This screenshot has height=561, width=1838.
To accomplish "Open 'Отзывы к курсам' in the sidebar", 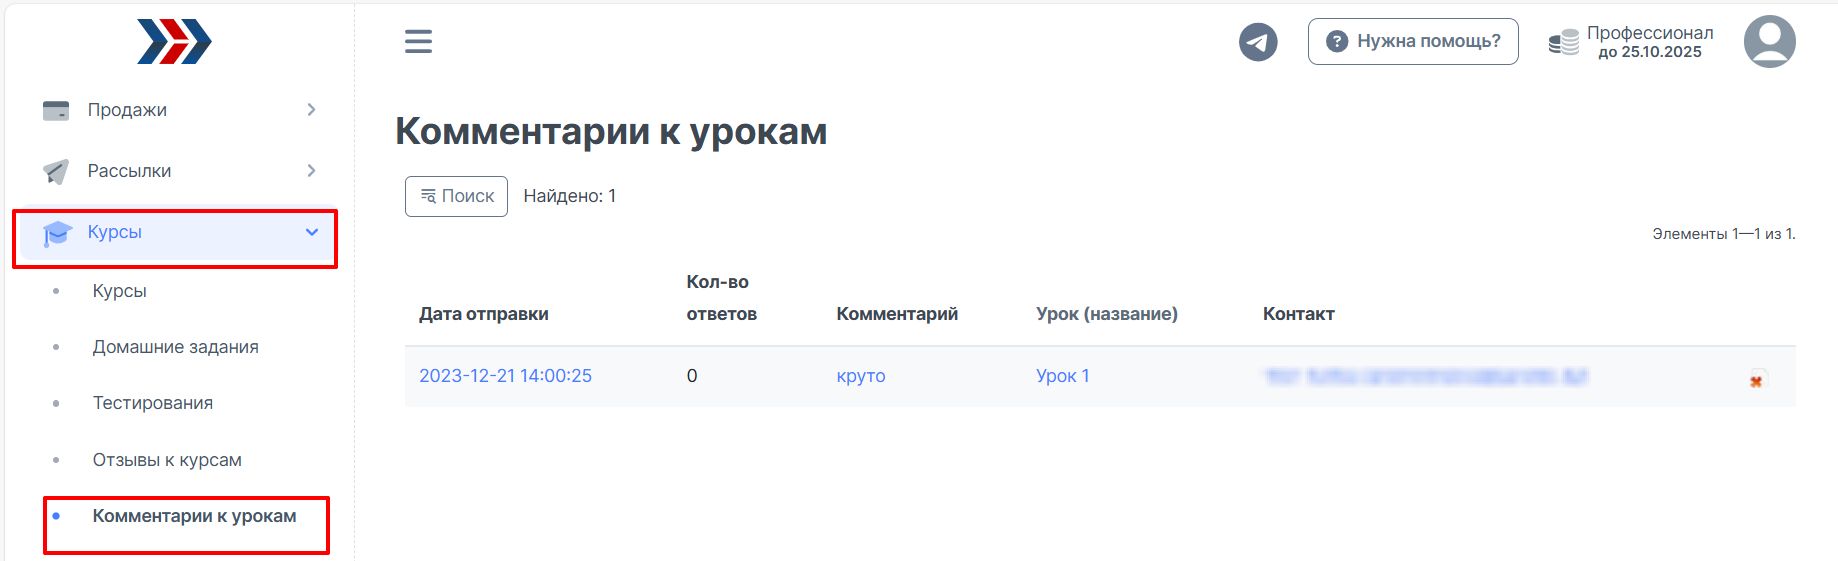I will [x=167, y=460].
